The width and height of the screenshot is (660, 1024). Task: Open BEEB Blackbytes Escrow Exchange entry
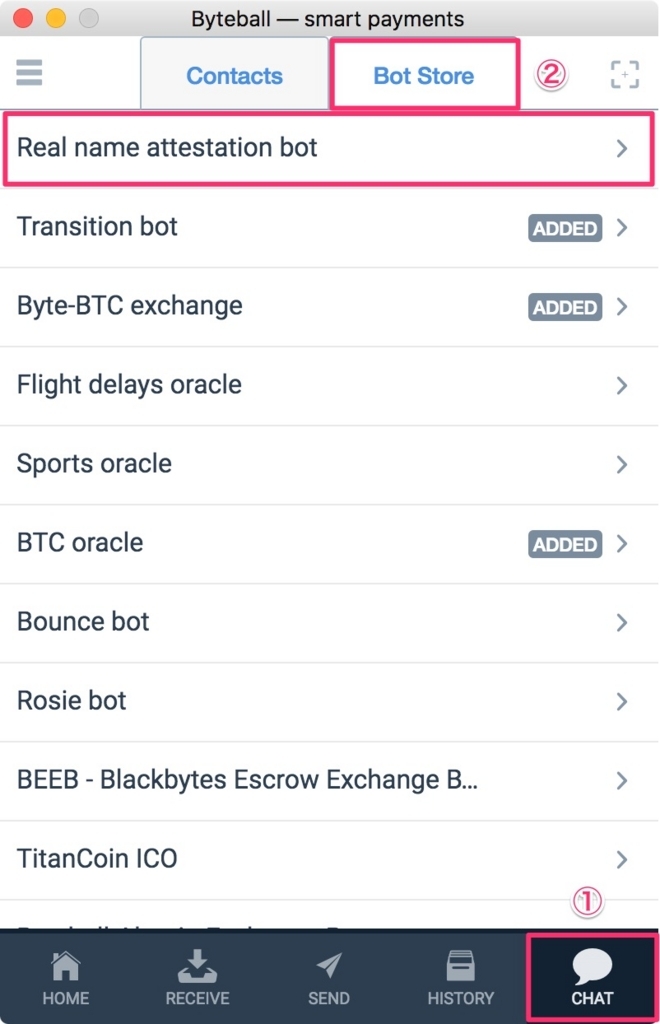(x=329, y=780)
